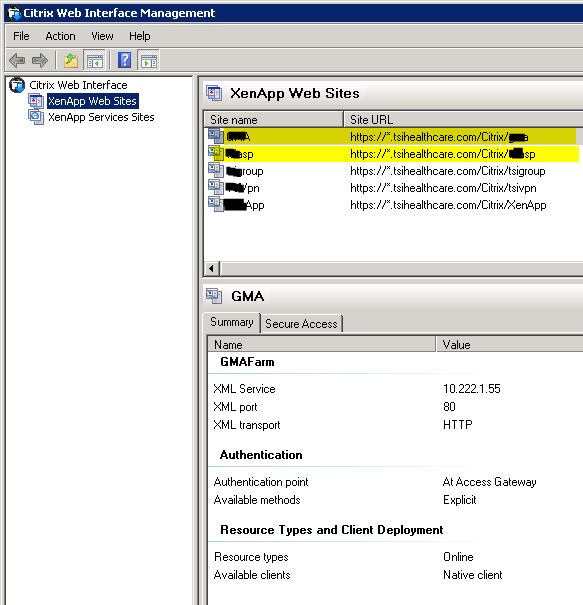The width and height of the screenshot is (583, 605).
Task: Click the Explicit value
Action: point(460,500)
